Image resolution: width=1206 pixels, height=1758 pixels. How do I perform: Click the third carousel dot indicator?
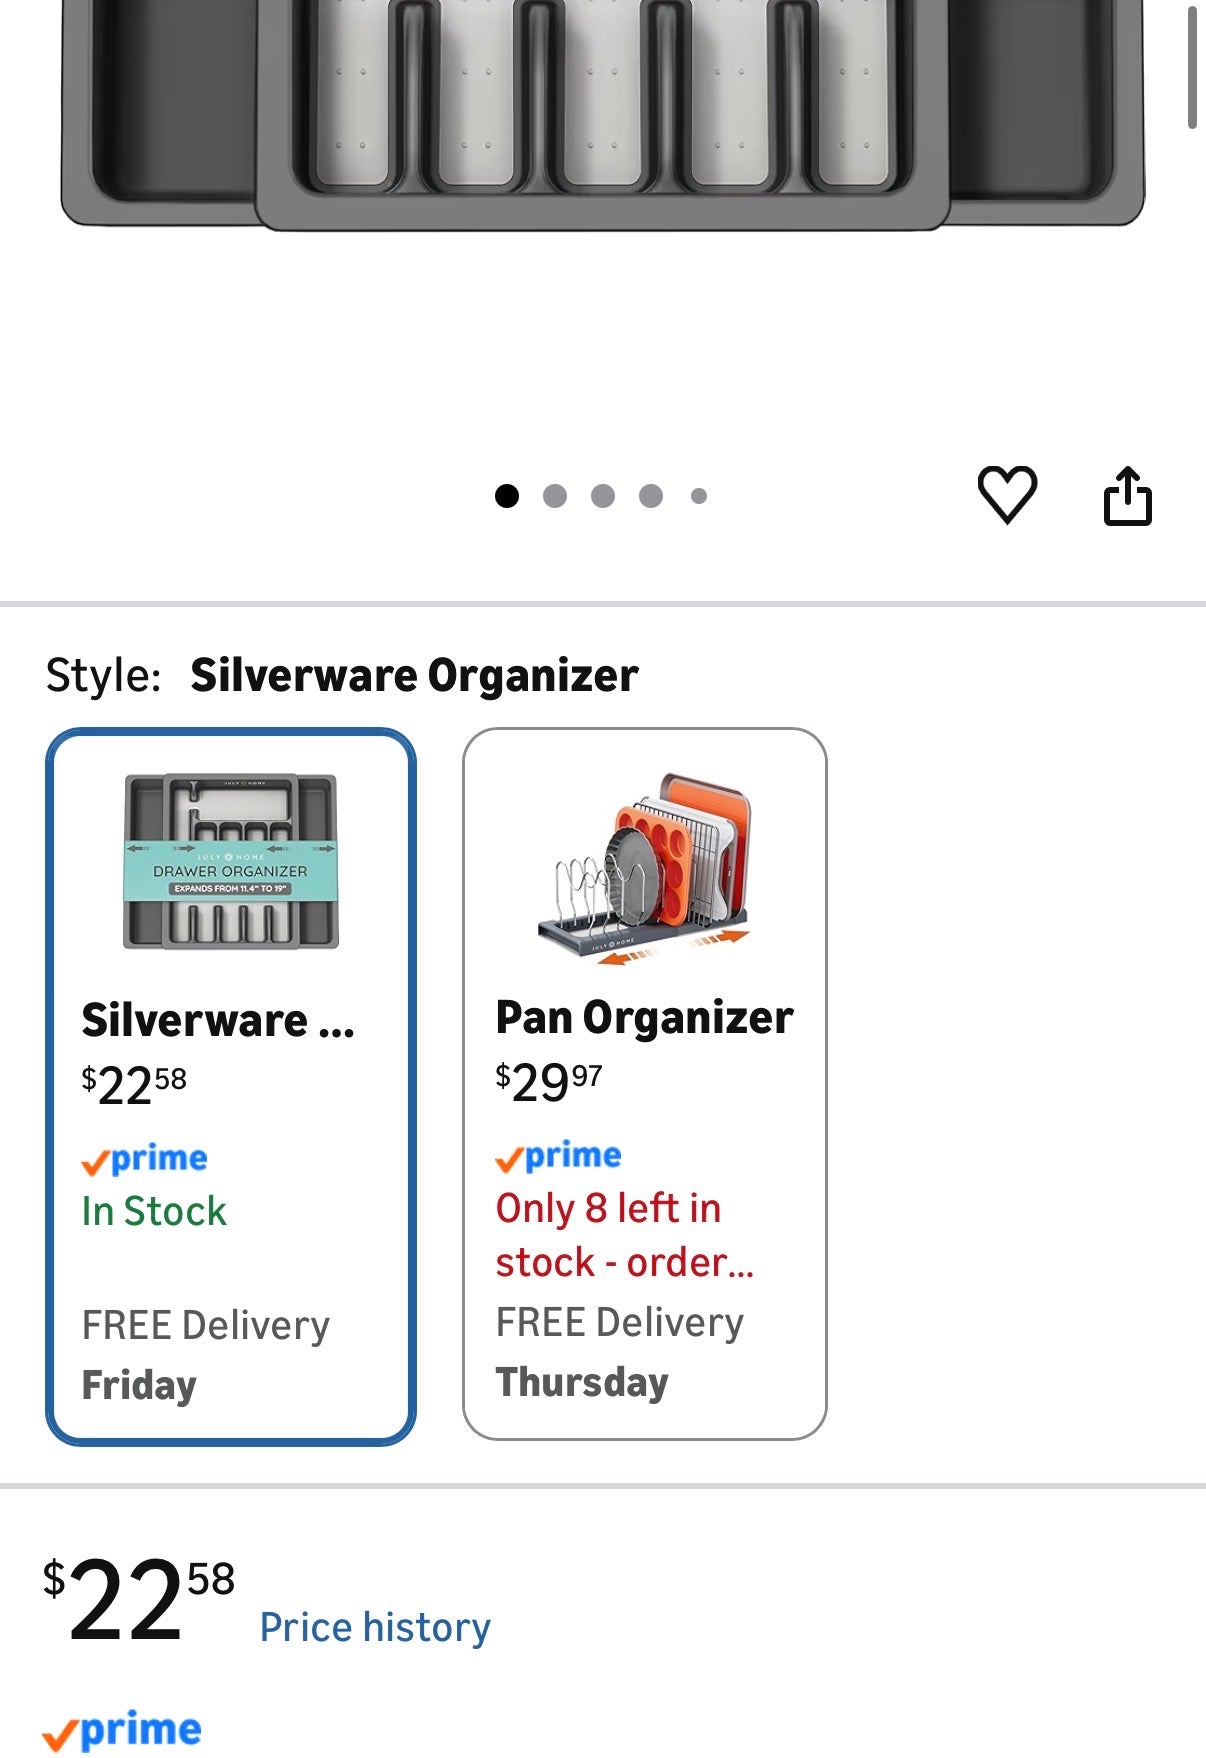602,495
